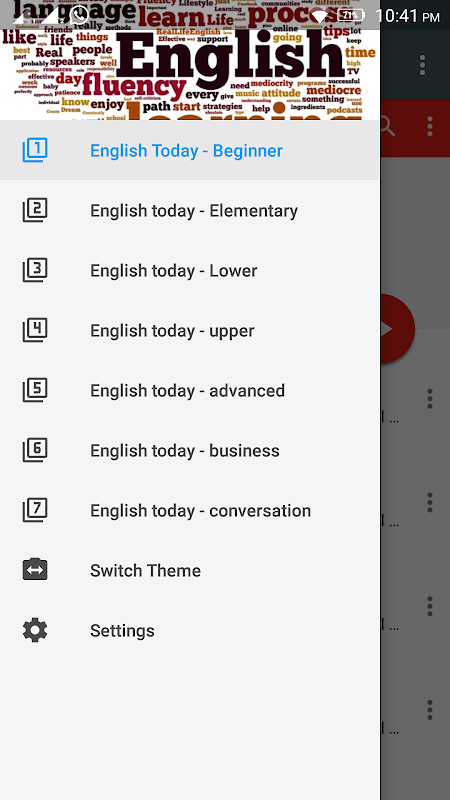Tap the Settings gear icon
Image resolution: width=450 pixels, height=800 pixels.
point(35,631)
